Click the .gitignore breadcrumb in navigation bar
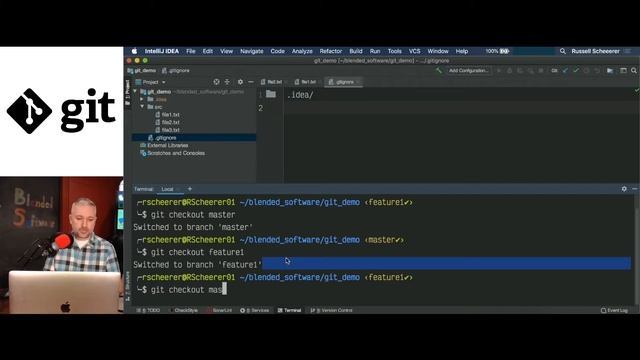Viewport: 640px width, 360px height. (x=176, y=71)
